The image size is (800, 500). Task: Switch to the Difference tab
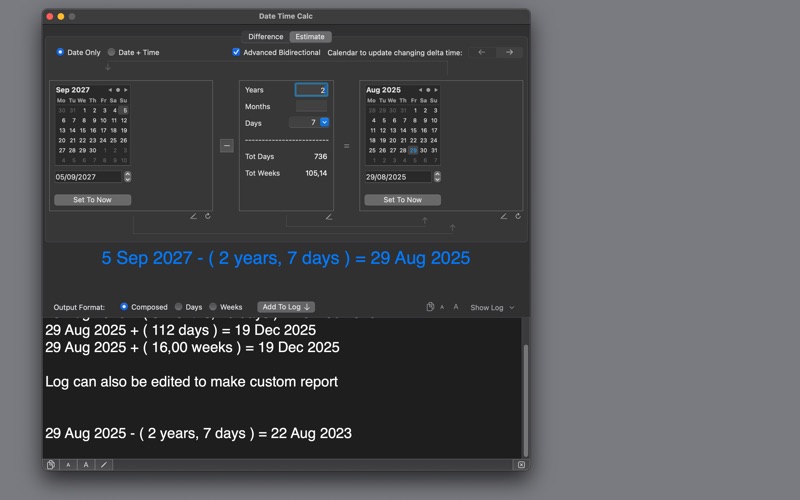pyautogui.click(x=265, y=37)
